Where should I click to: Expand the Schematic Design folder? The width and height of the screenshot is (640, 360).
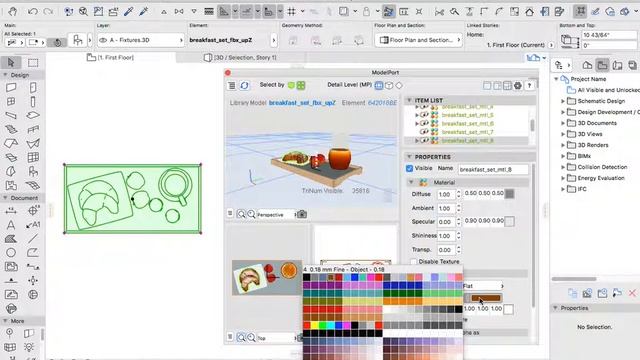563,101
